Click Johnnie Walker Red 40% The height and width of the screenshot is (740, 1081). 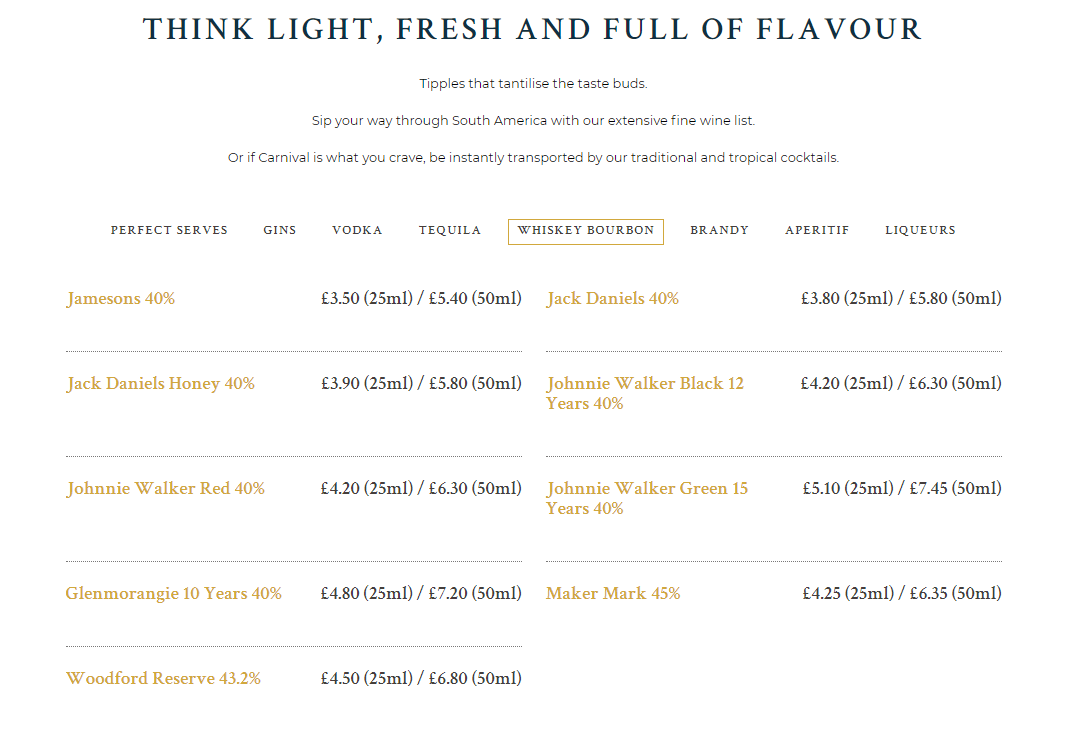point(165,488)
